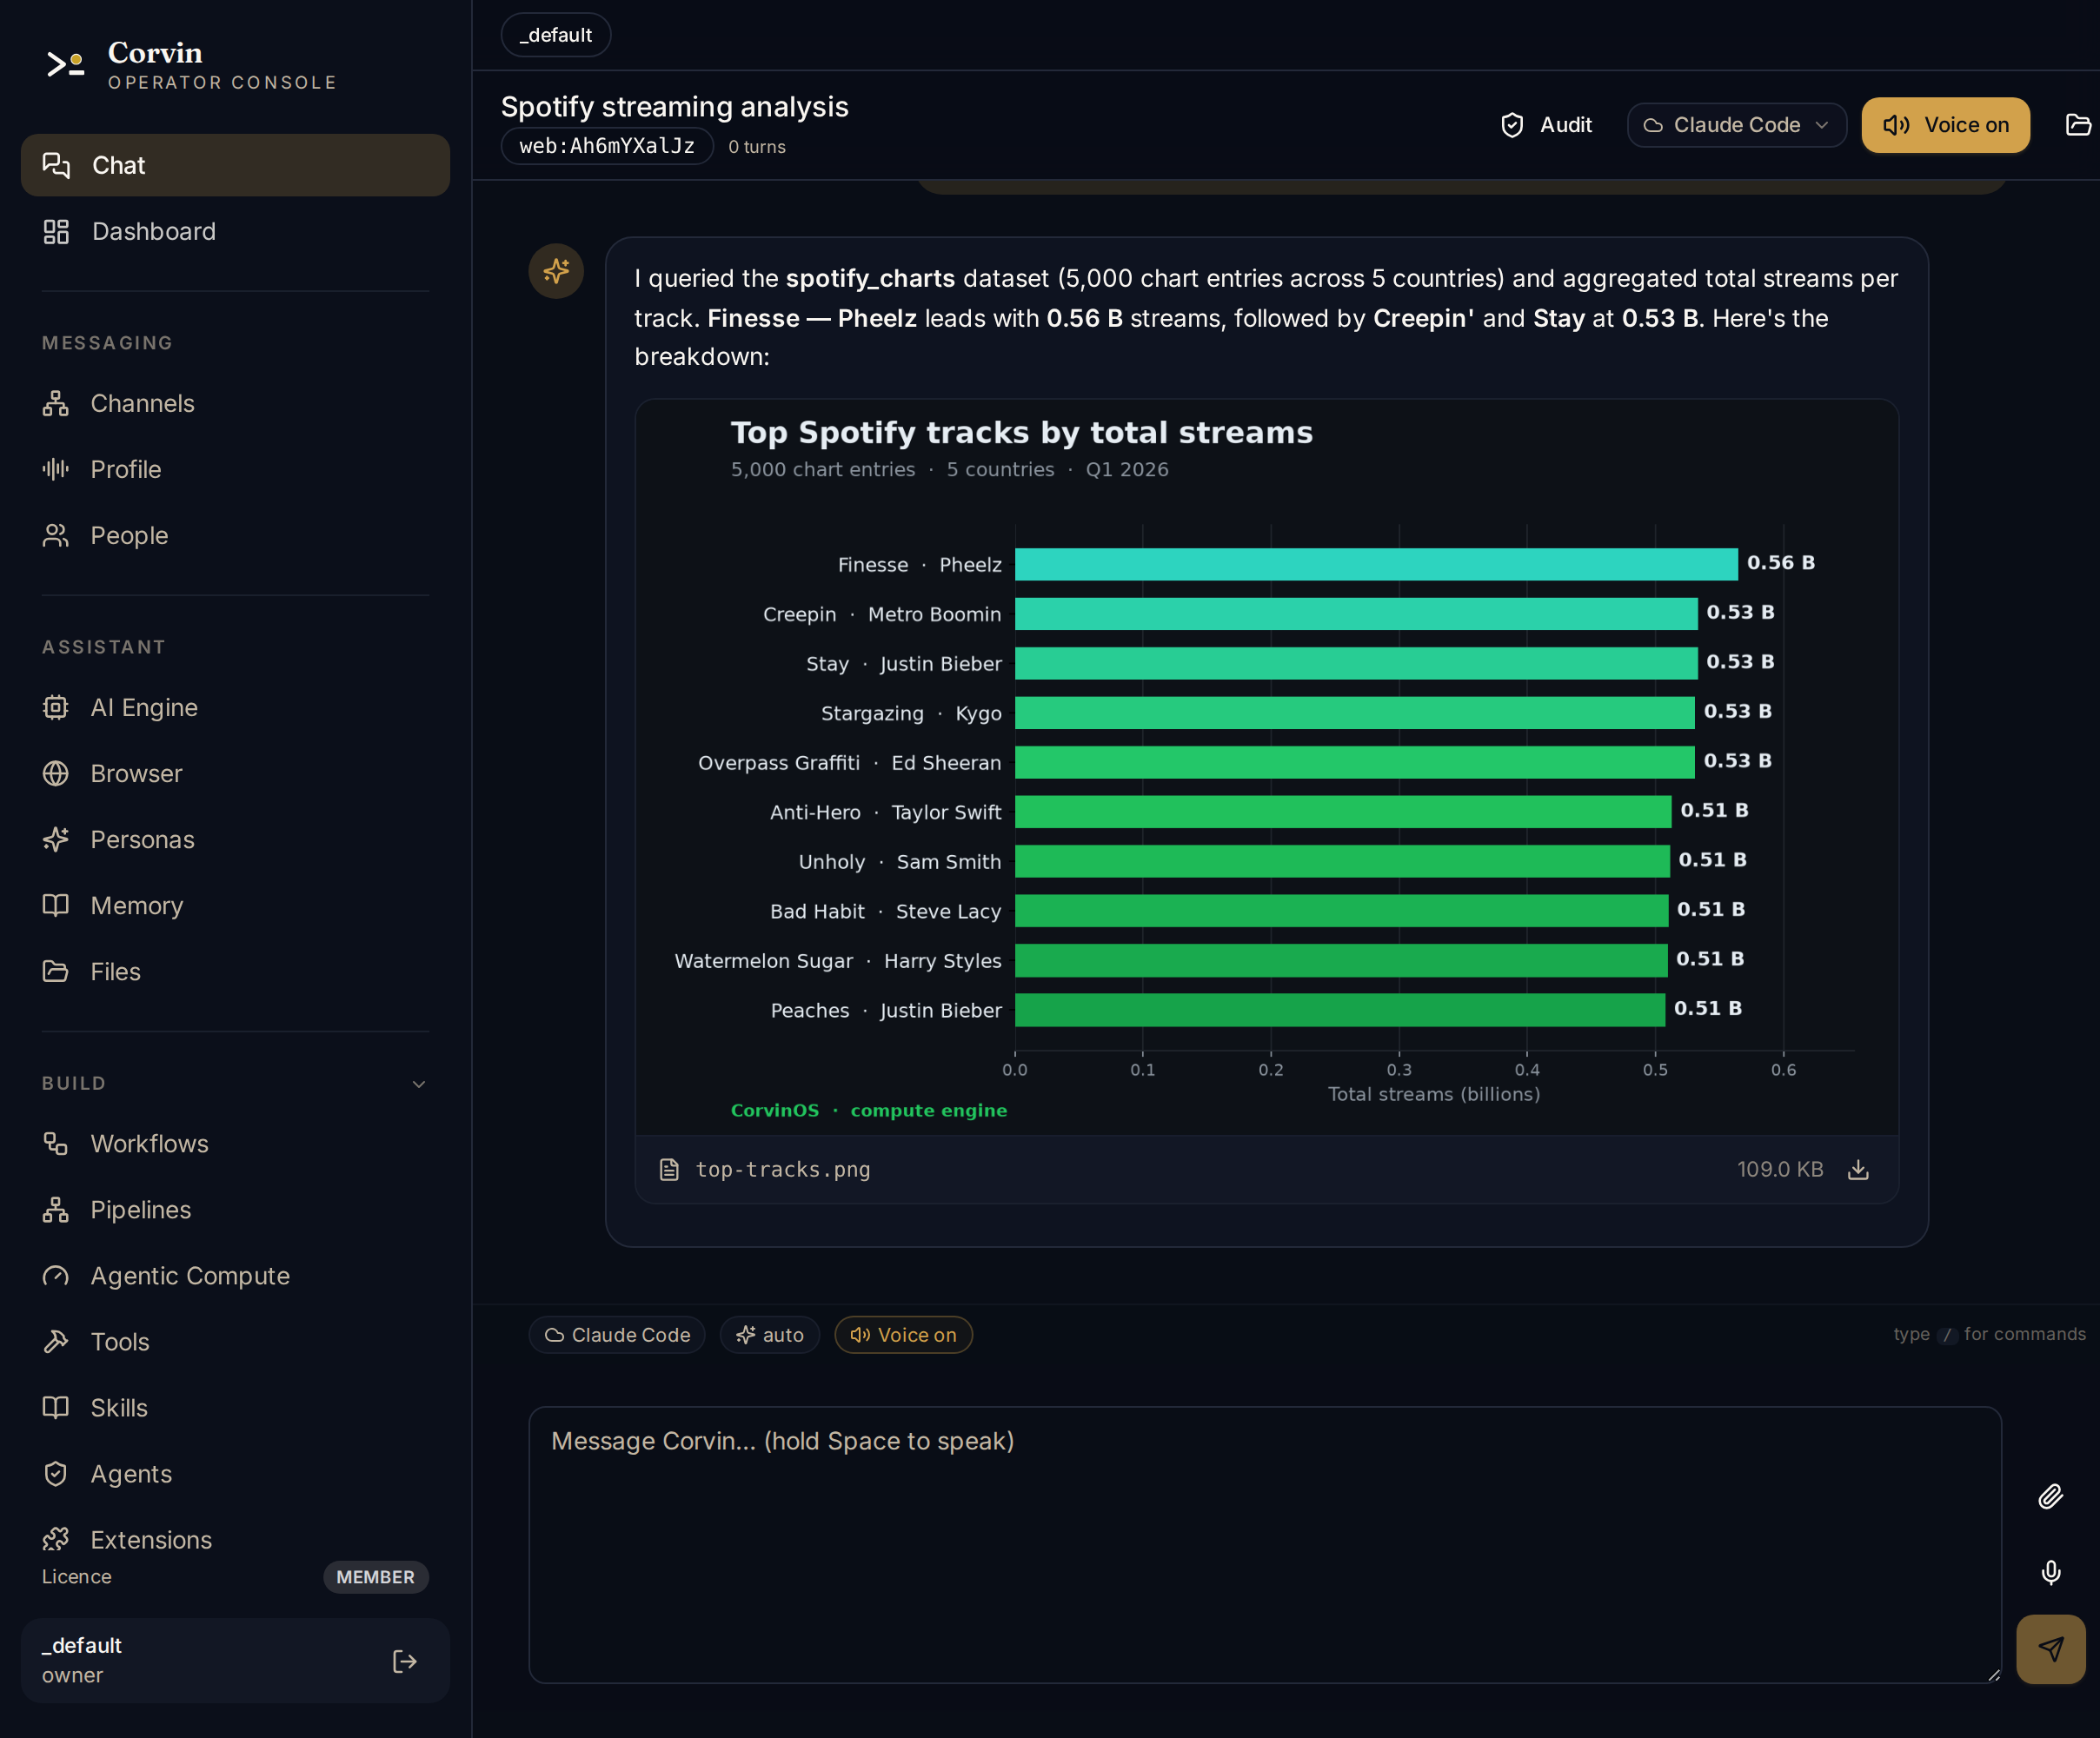
Task: Click the Peaches · Justin Bieber bar
Action: [1340, 1009]
